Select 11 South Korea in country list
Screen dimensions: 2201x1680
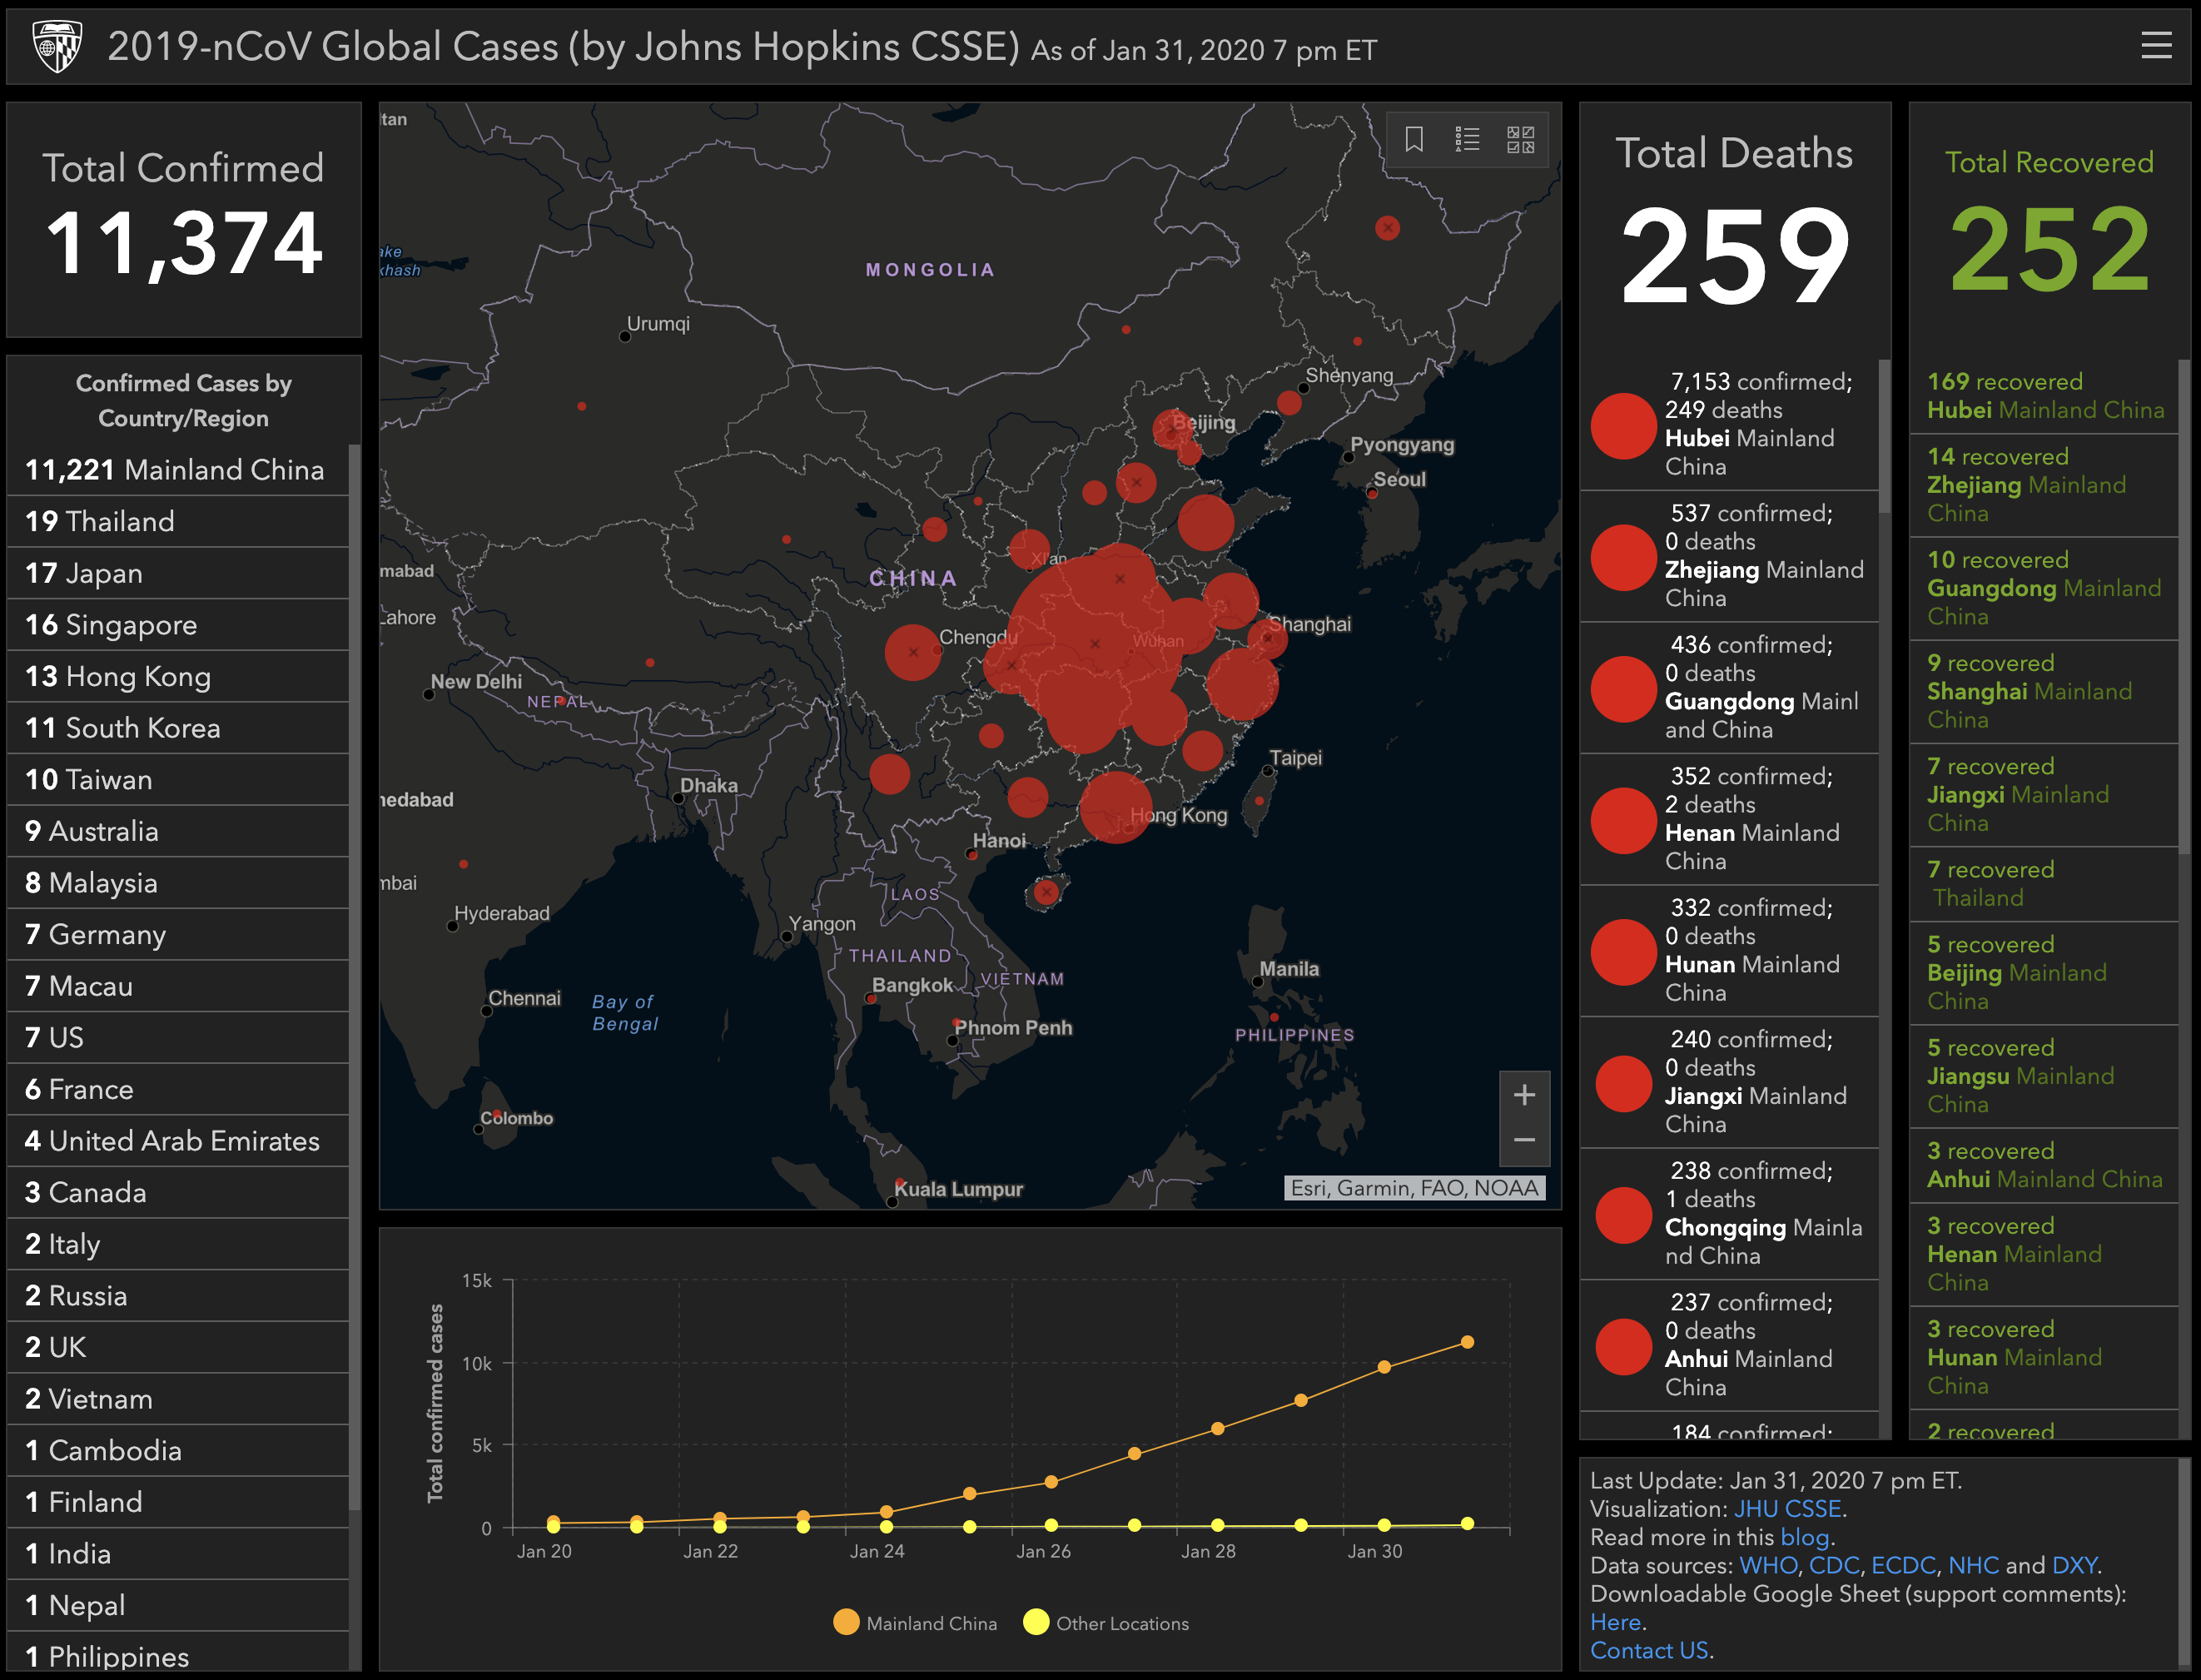click(x=178, y=728)
